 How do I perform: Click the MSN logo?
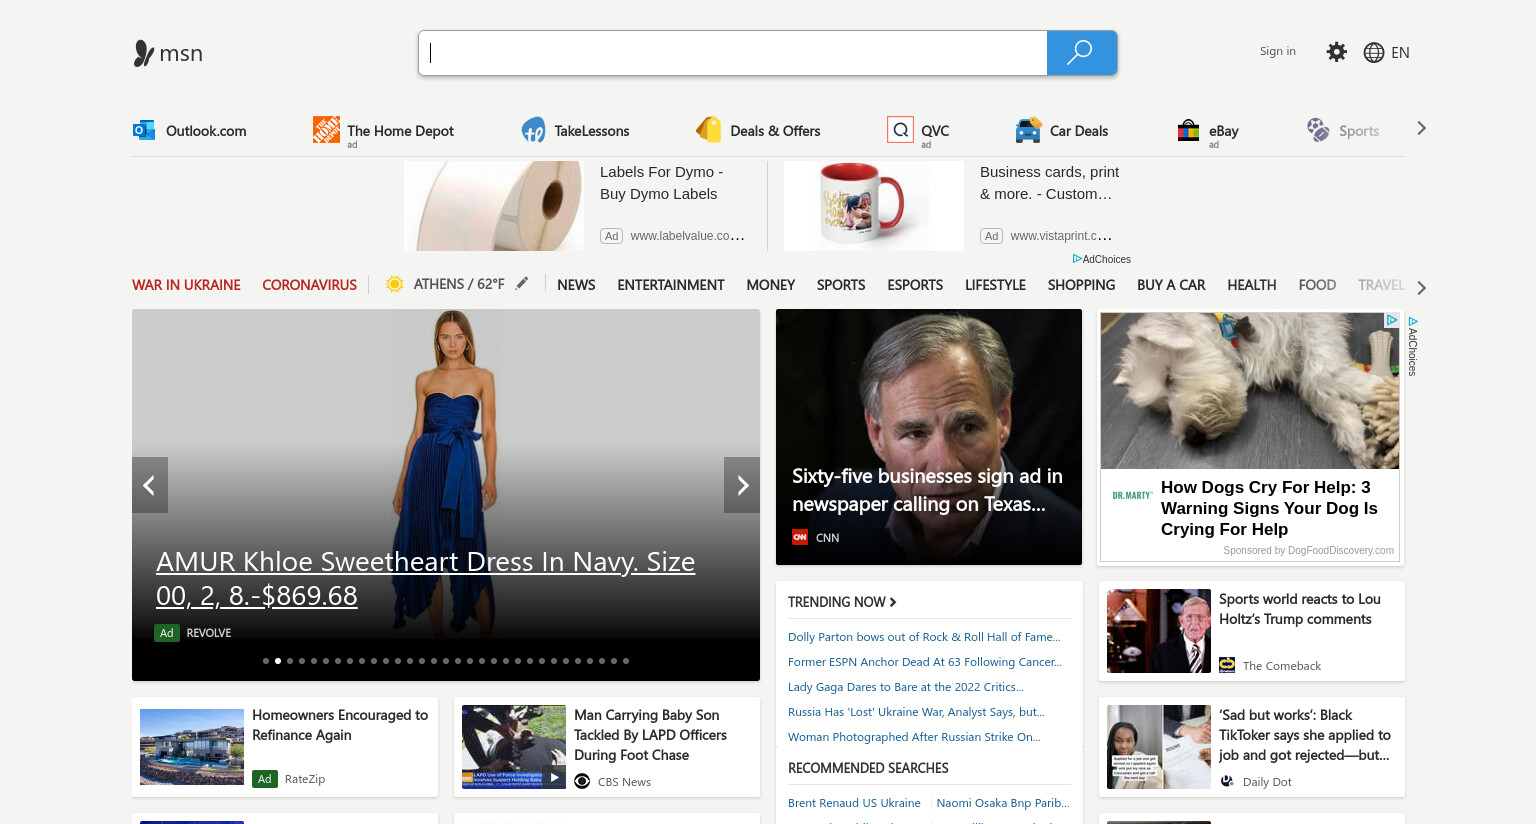(168, 53)
